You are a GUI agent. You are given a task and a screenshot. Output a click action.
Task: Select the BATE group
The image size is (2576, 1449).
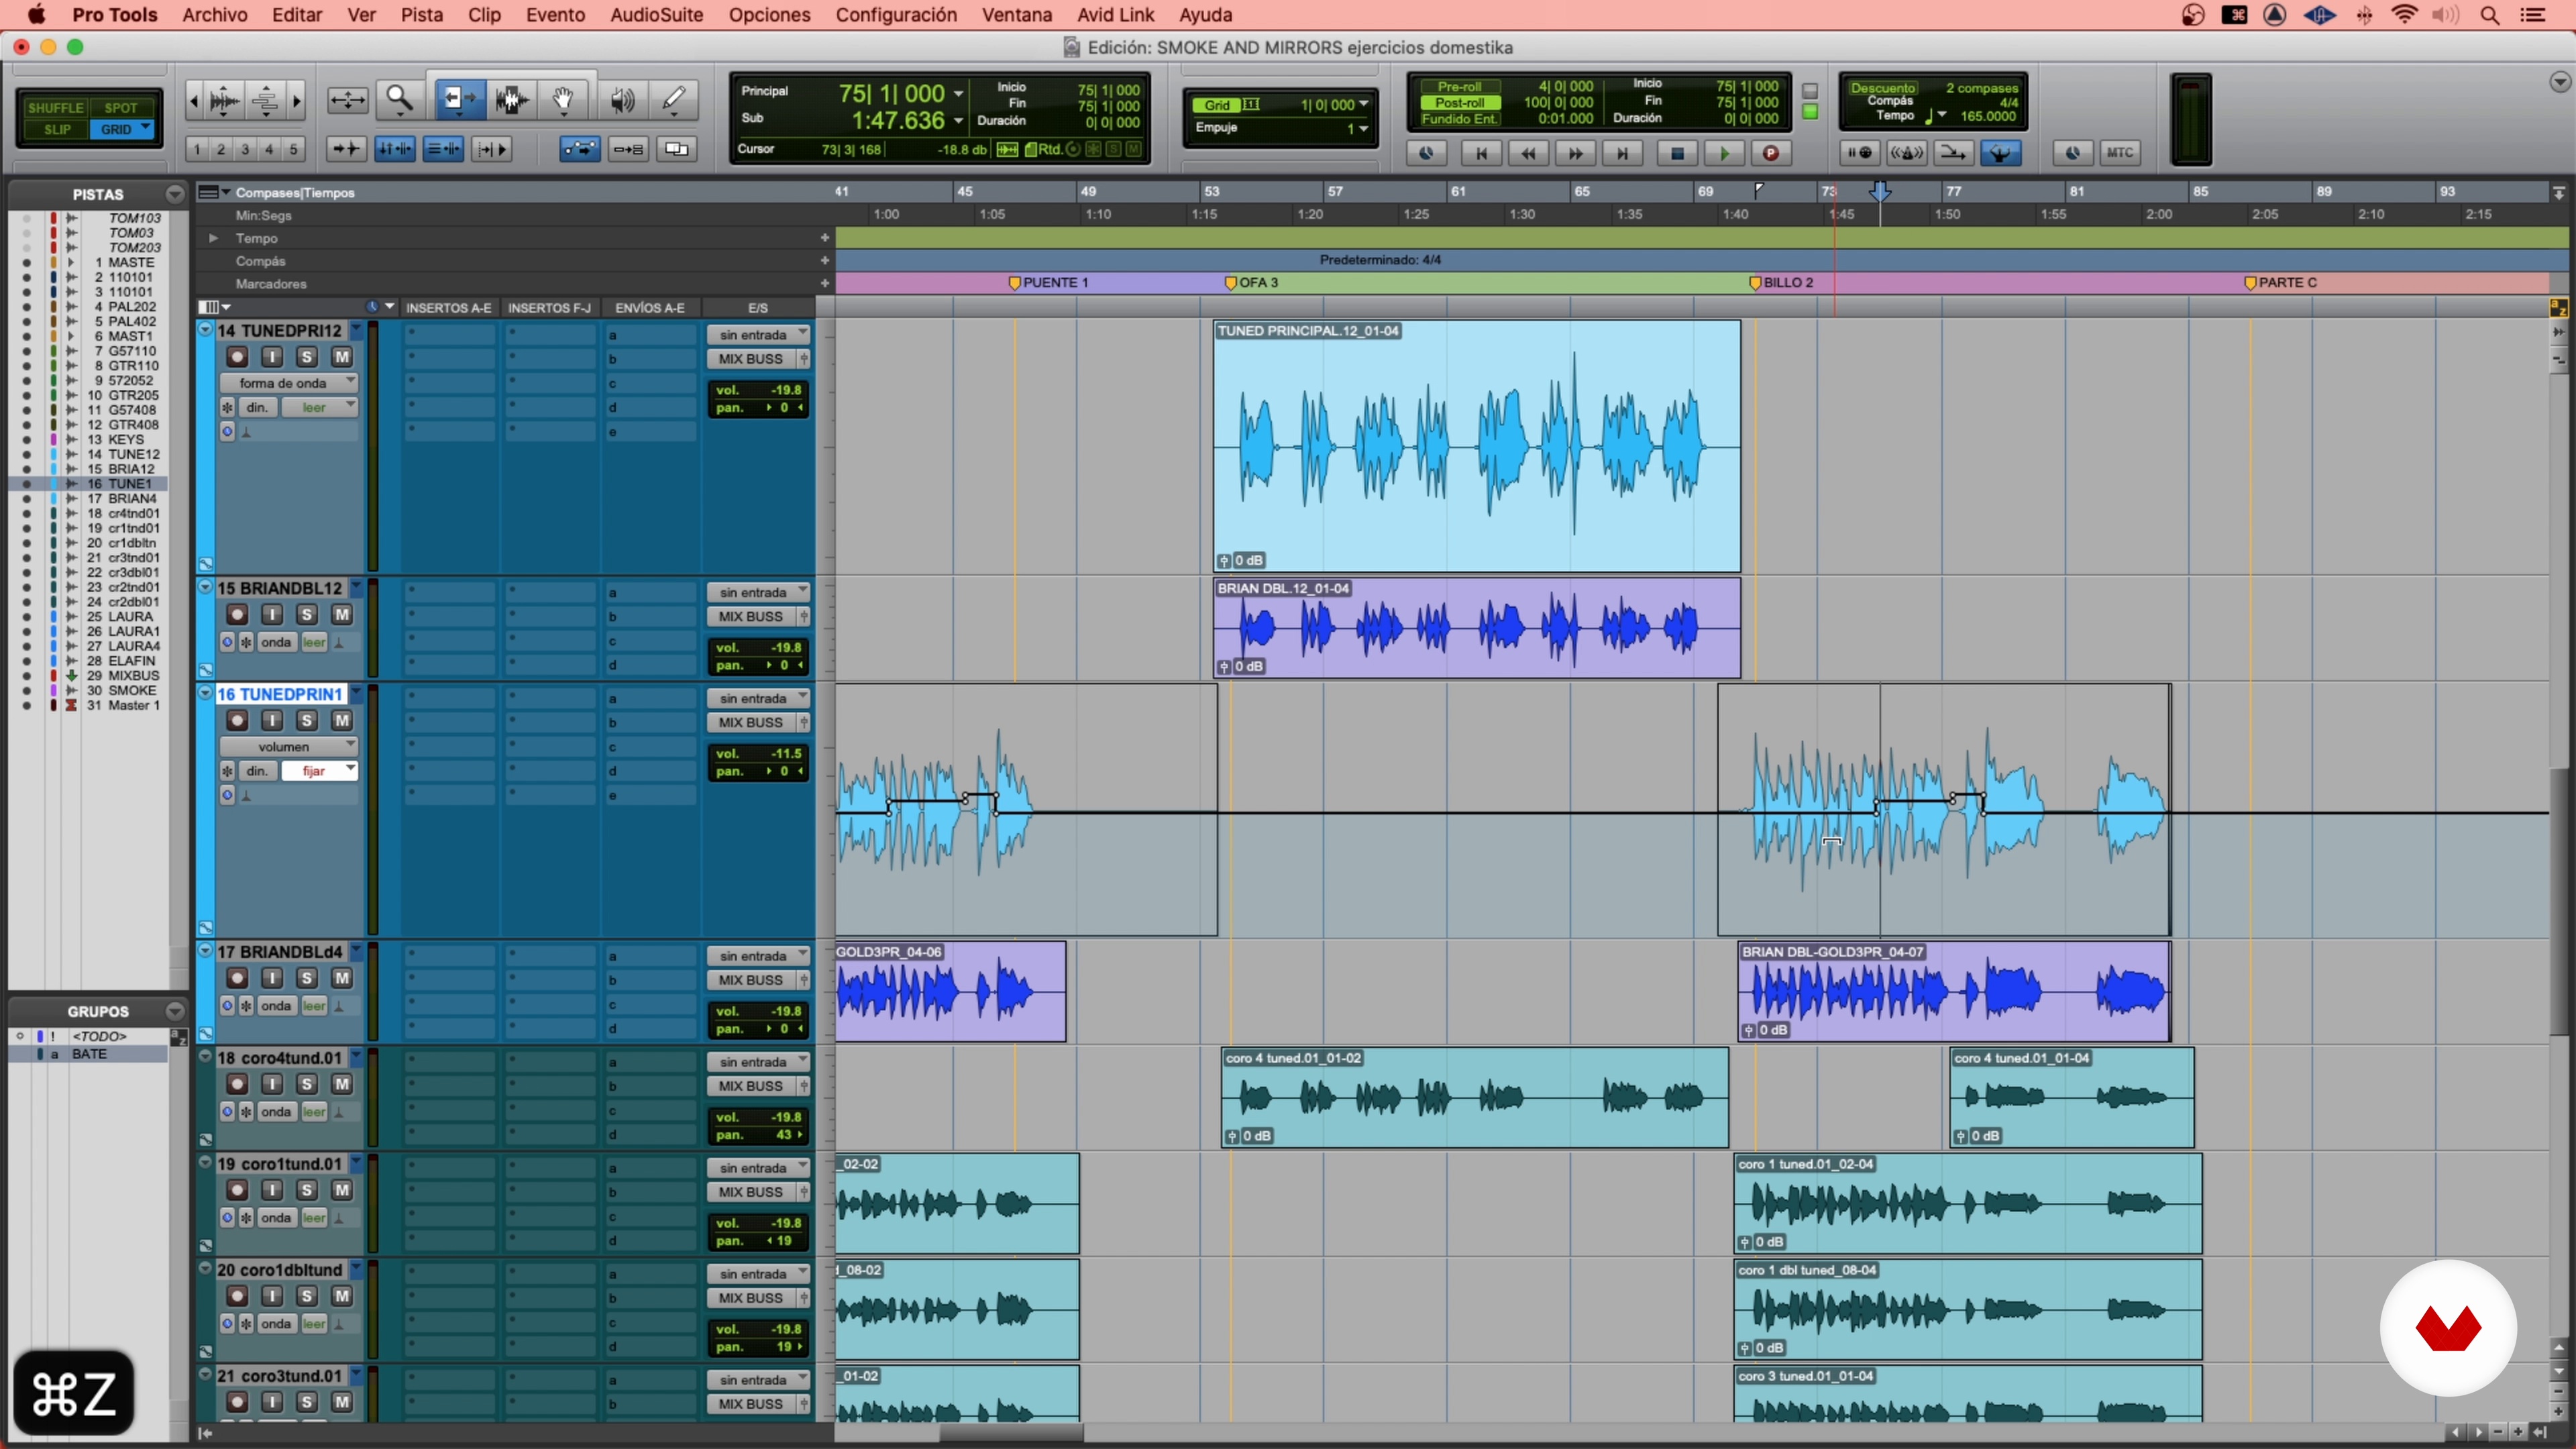89,1054
